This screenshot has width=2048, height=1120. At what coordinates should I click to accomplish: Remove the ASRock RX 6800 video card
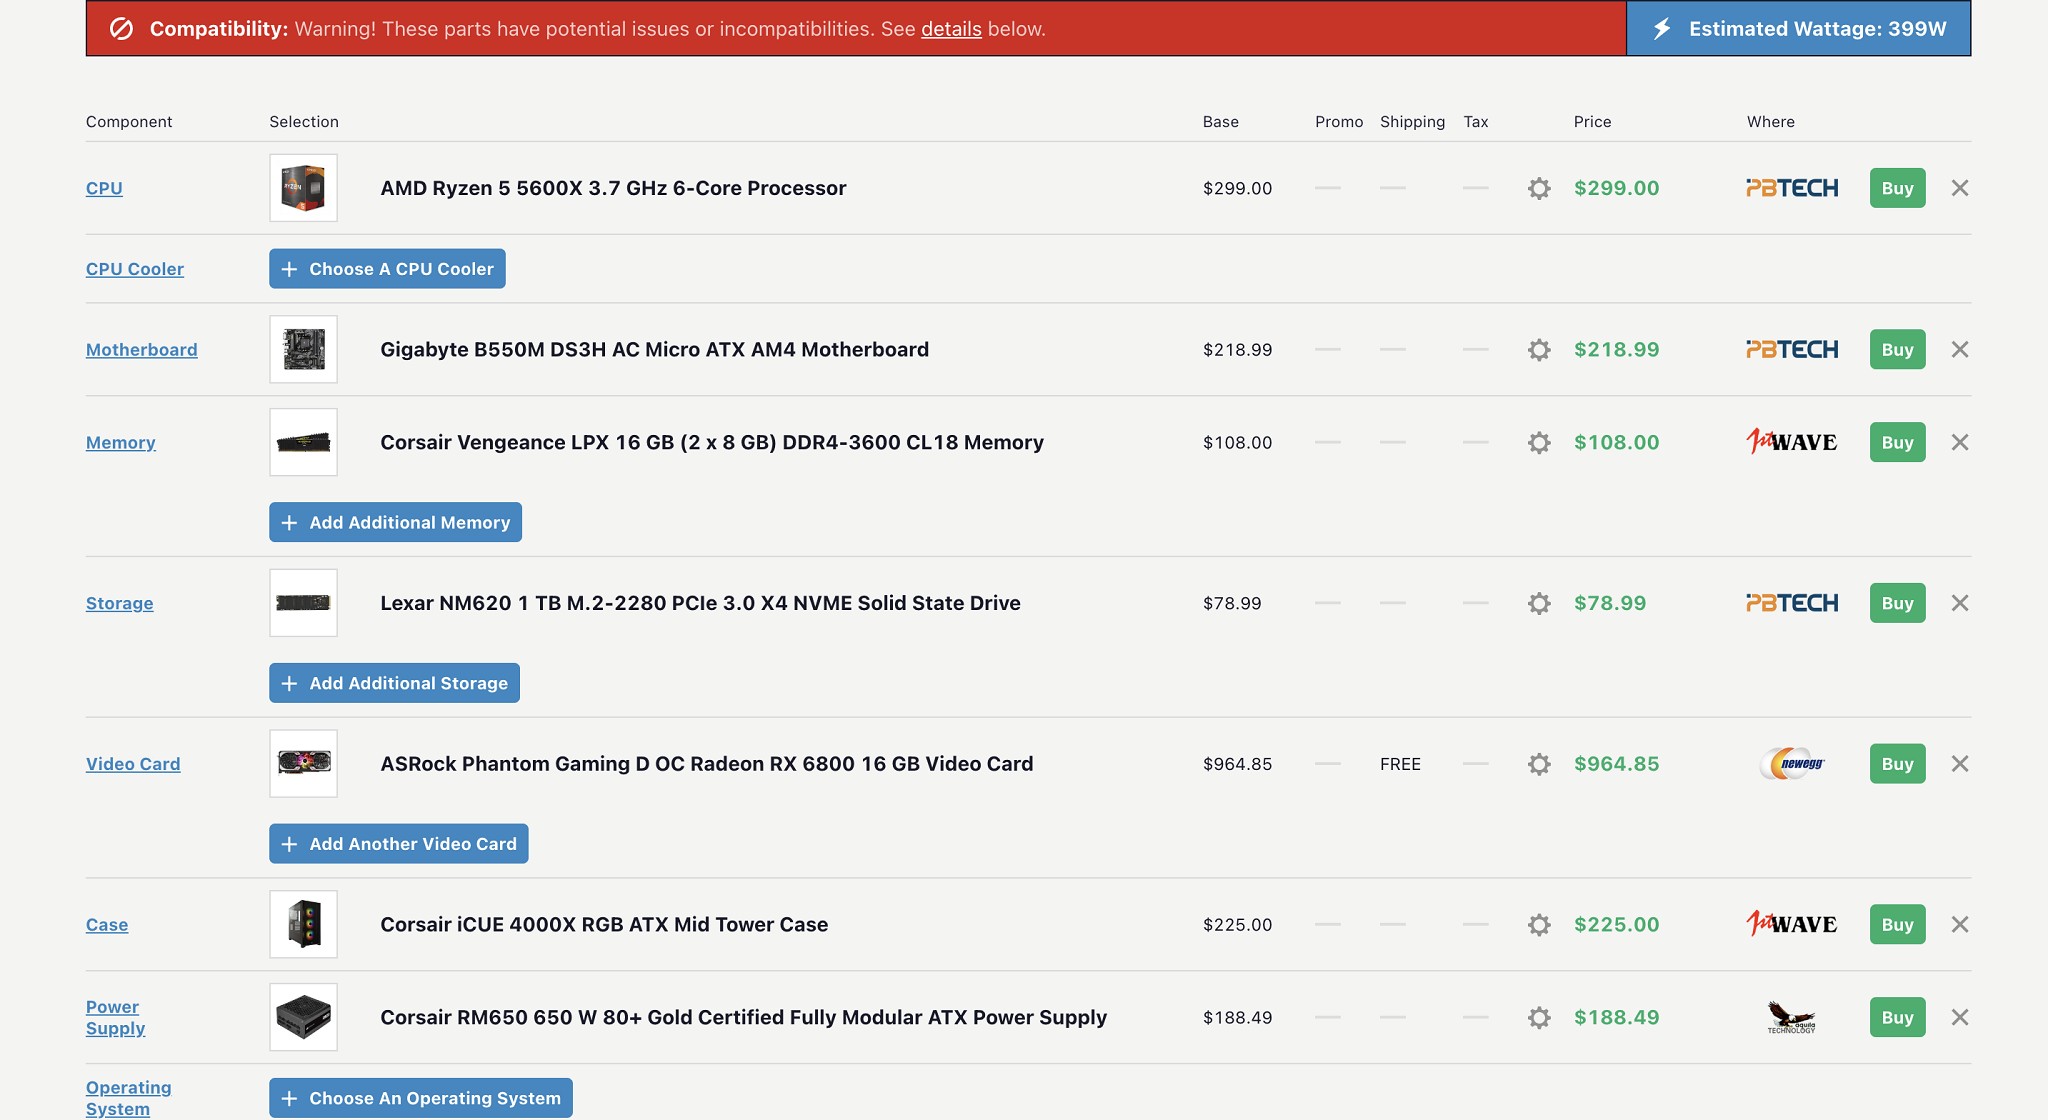[1960, 764]
